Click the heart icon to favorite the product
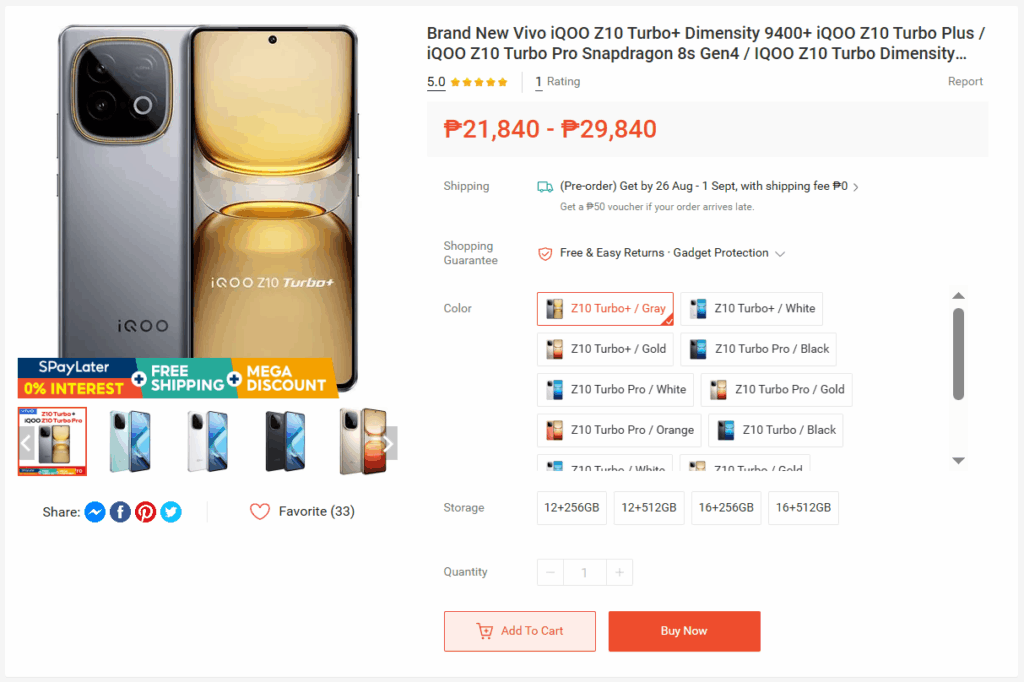 [259, 510]
